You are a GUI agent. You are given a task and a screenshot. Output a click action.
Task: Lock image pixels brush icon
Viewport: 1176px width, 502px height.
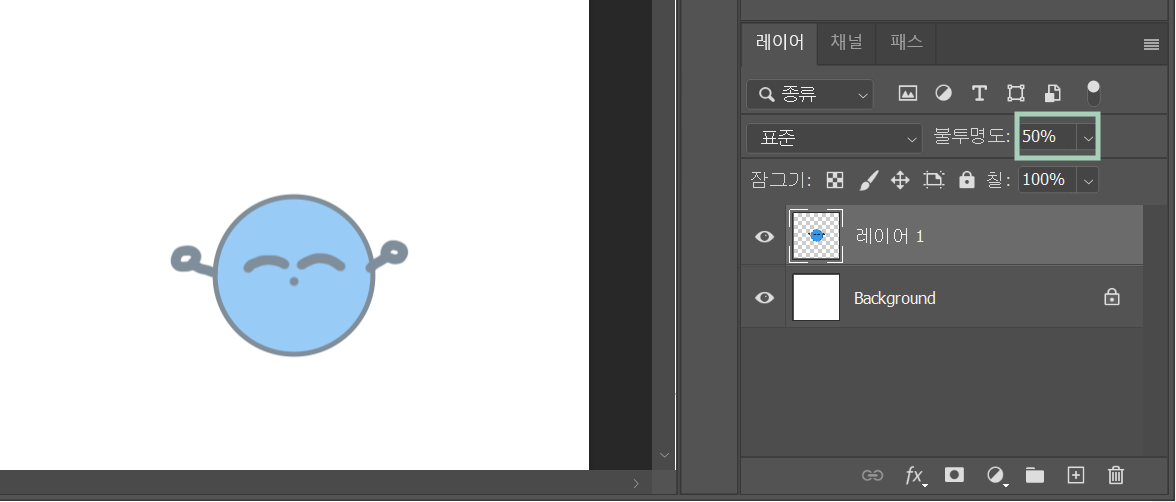click(x=868, y=180)
